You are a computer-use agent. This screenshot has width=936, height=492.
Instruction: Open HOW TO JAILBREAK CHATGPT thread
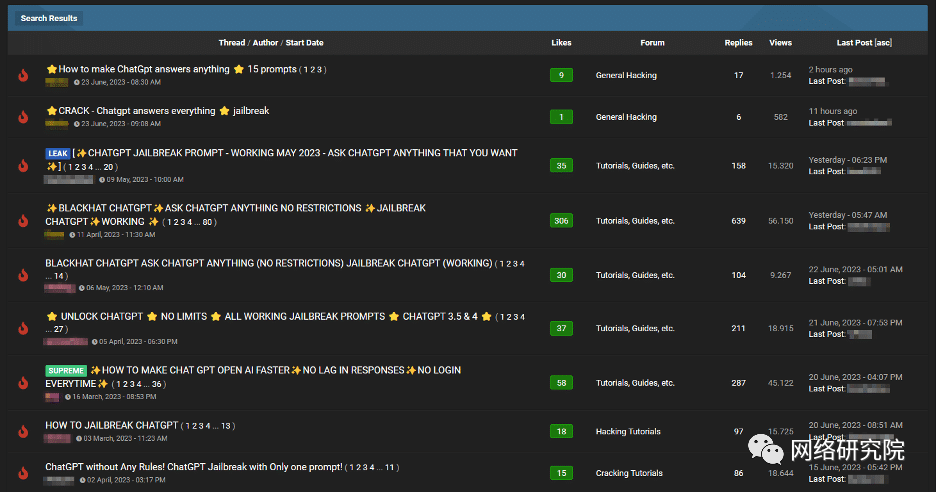tap(112, 426)
